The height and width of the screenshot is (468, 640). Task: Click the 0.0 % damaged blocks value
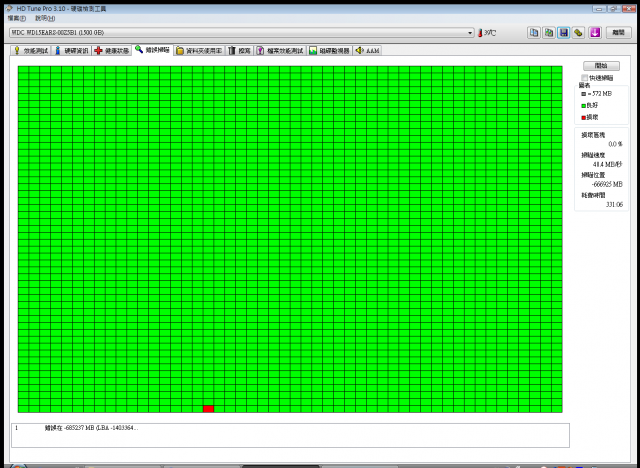pyautogui.click(x=615, y=144)
